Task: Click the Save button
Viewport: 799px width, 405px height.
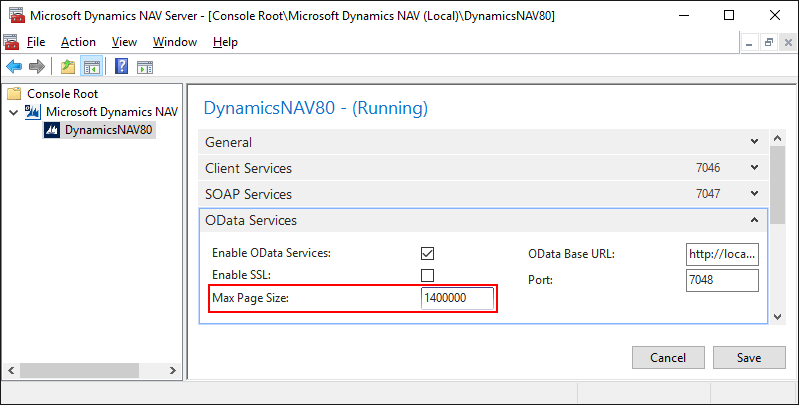Action: coord(748,357)
